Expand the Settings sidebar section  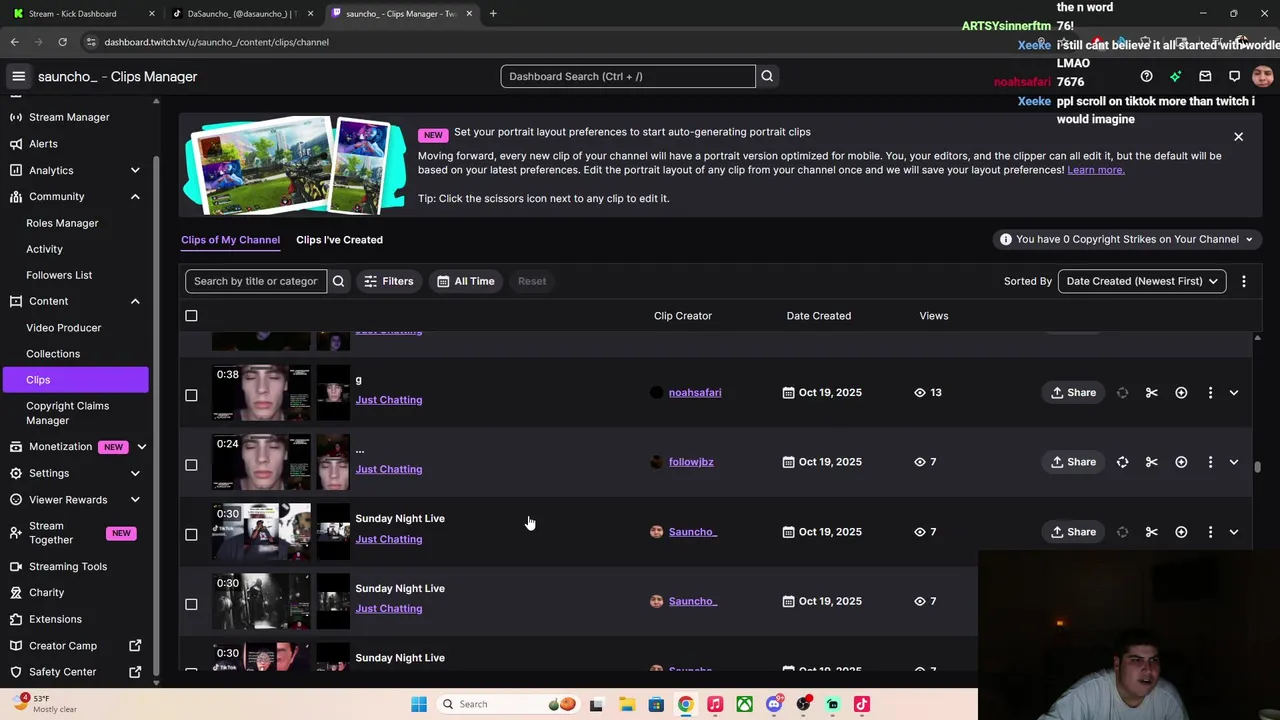[x=135, y=473]
